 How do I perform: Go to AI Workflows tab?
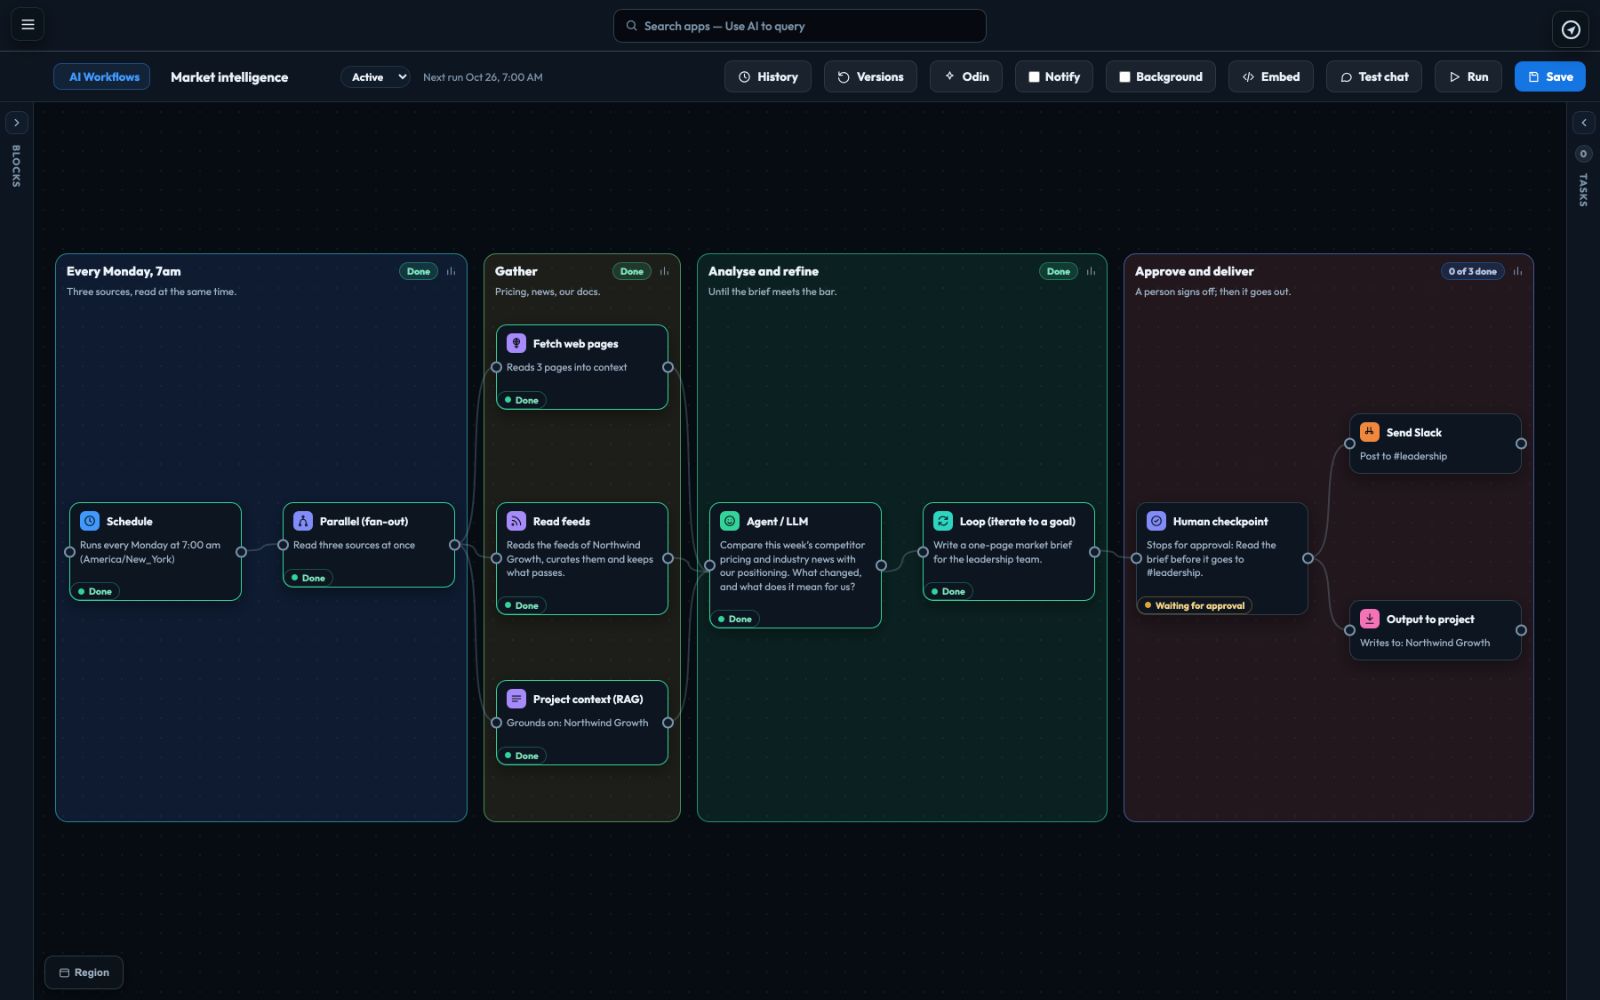[x=102, y=77]
